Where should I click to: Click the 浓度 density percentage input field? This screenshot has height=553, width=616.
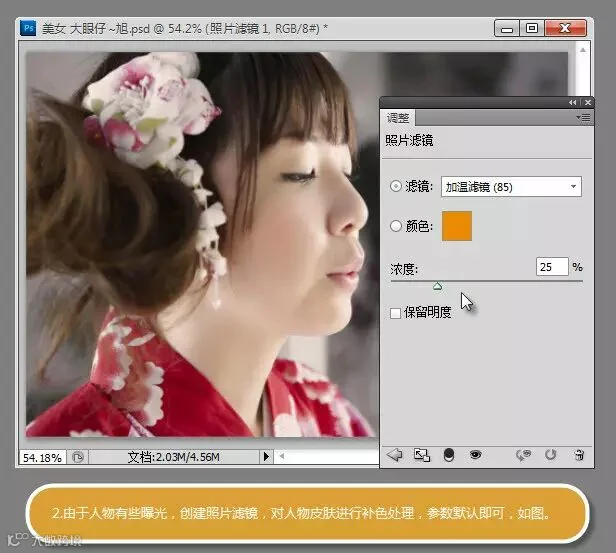tap(552, 267)
